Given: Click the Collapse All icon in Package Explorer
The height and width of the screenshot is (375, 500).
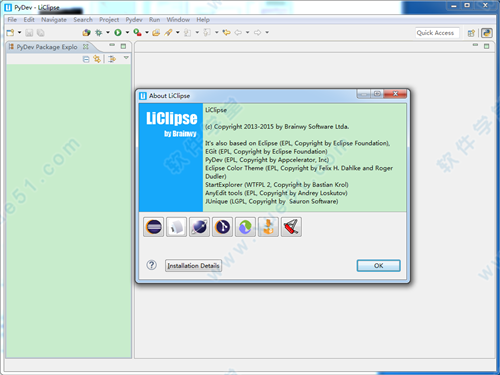Looking at the screenshot, I should tap(86, 59).
